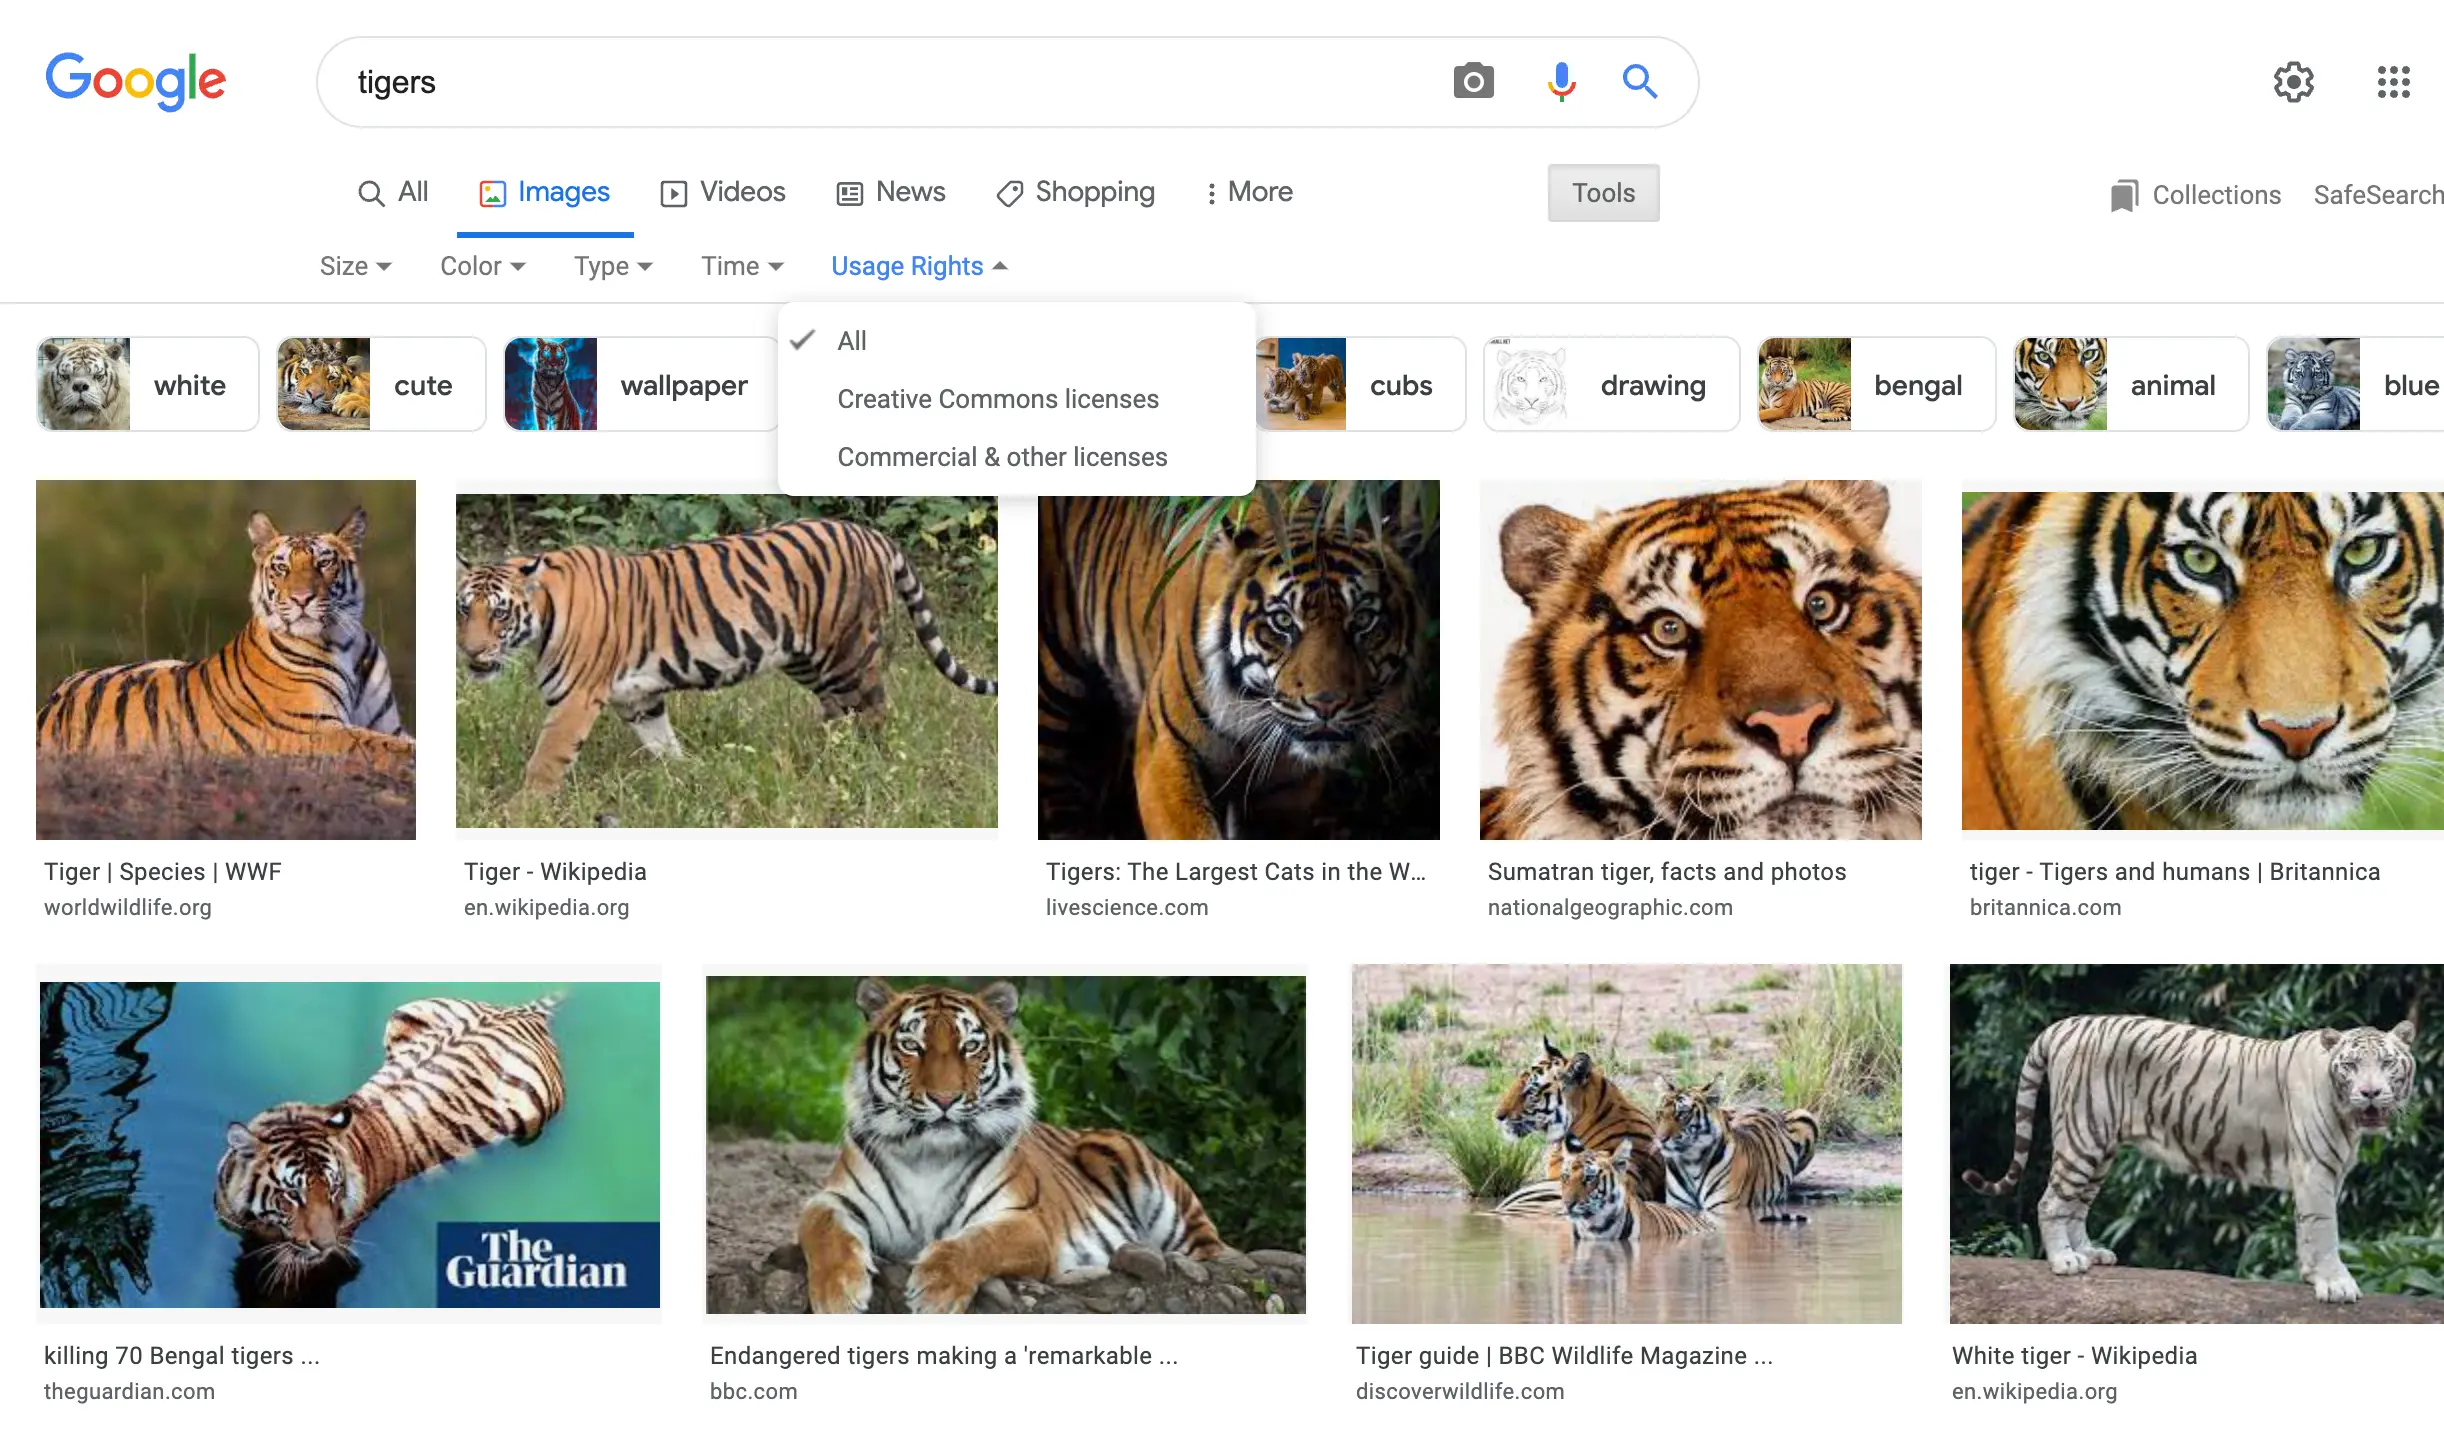The width and height of the screenshot is (2444, 1444).
Task: Open the BBC Wildlife tigers thumbnail
Action: (1627, 1144)
